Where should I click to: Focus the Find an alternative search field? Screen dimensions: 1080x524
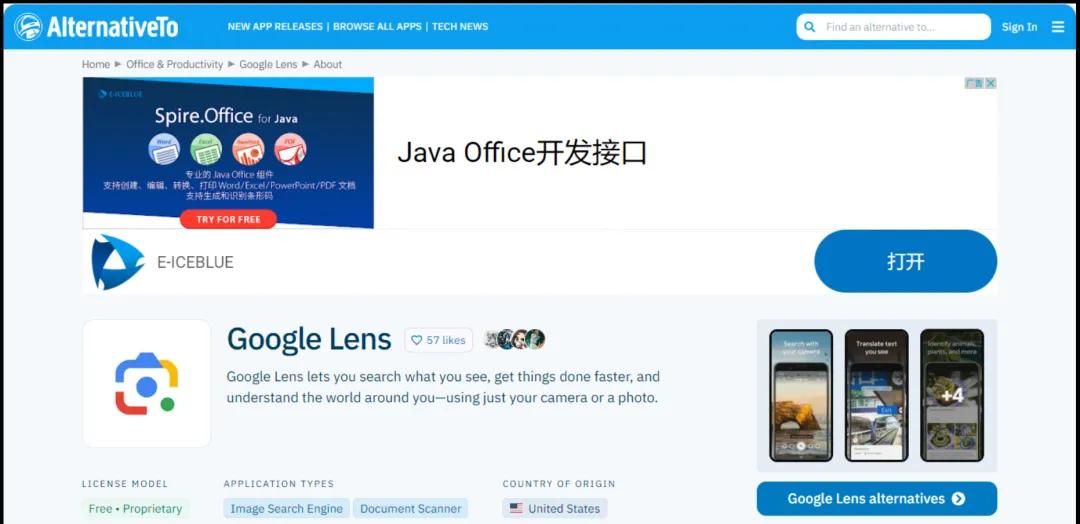[x=893, y=27]
